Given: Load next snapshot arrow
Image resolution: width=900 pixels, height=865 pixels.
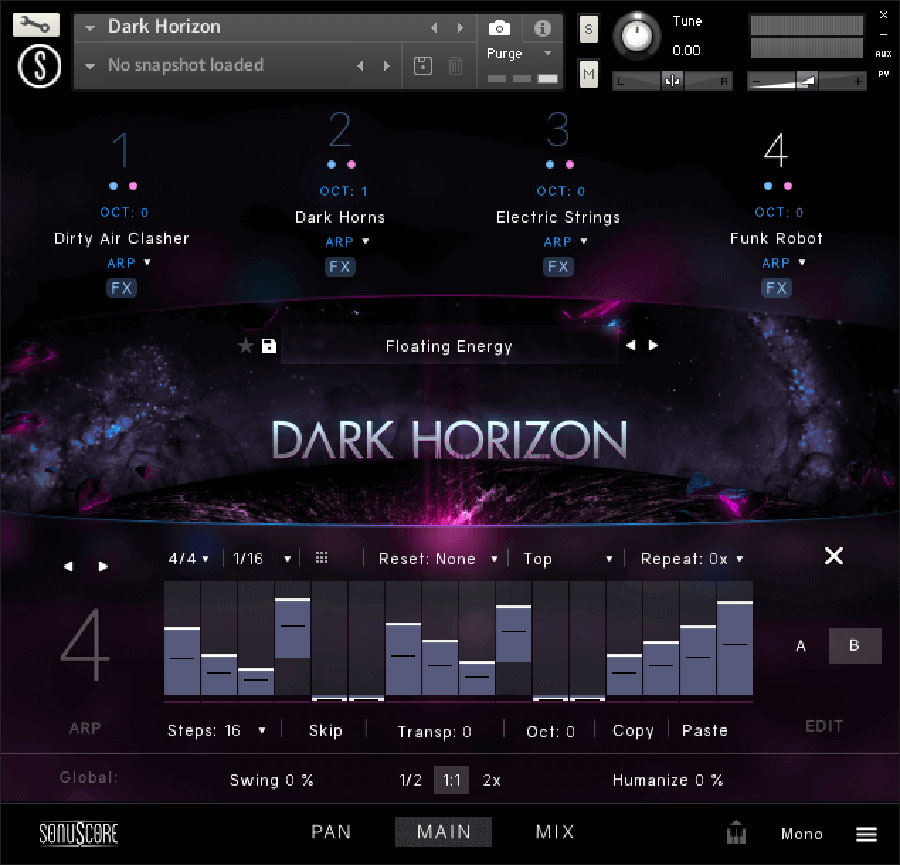Looking at the screenshot, I should [x=386, y=66].
